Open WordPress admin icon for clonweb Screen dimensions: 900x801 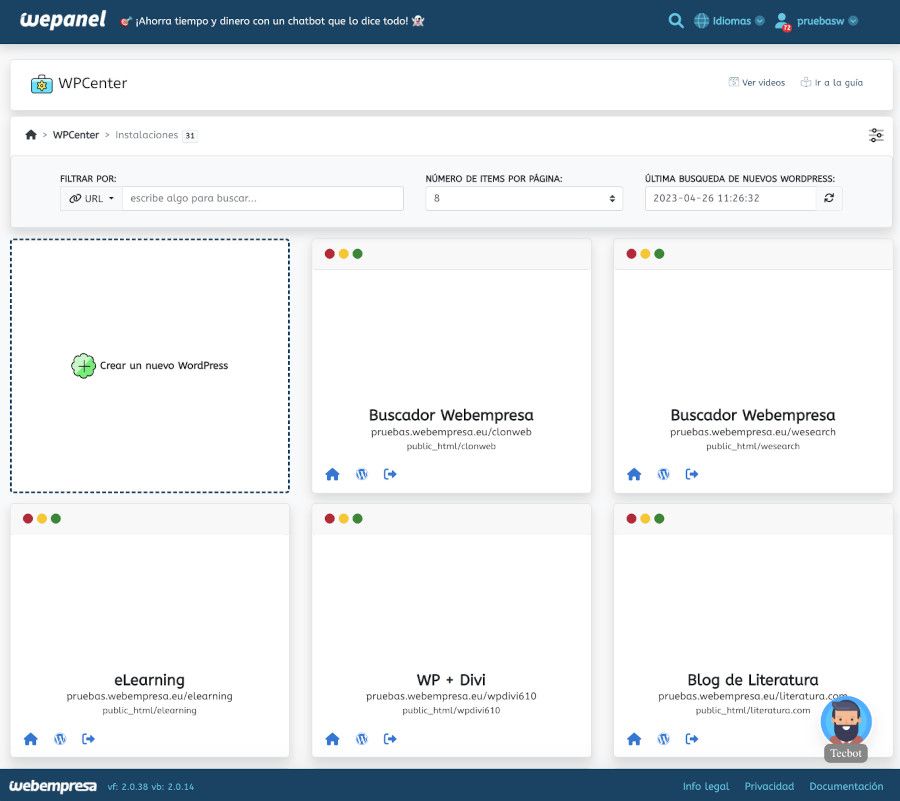coord(362,474)
